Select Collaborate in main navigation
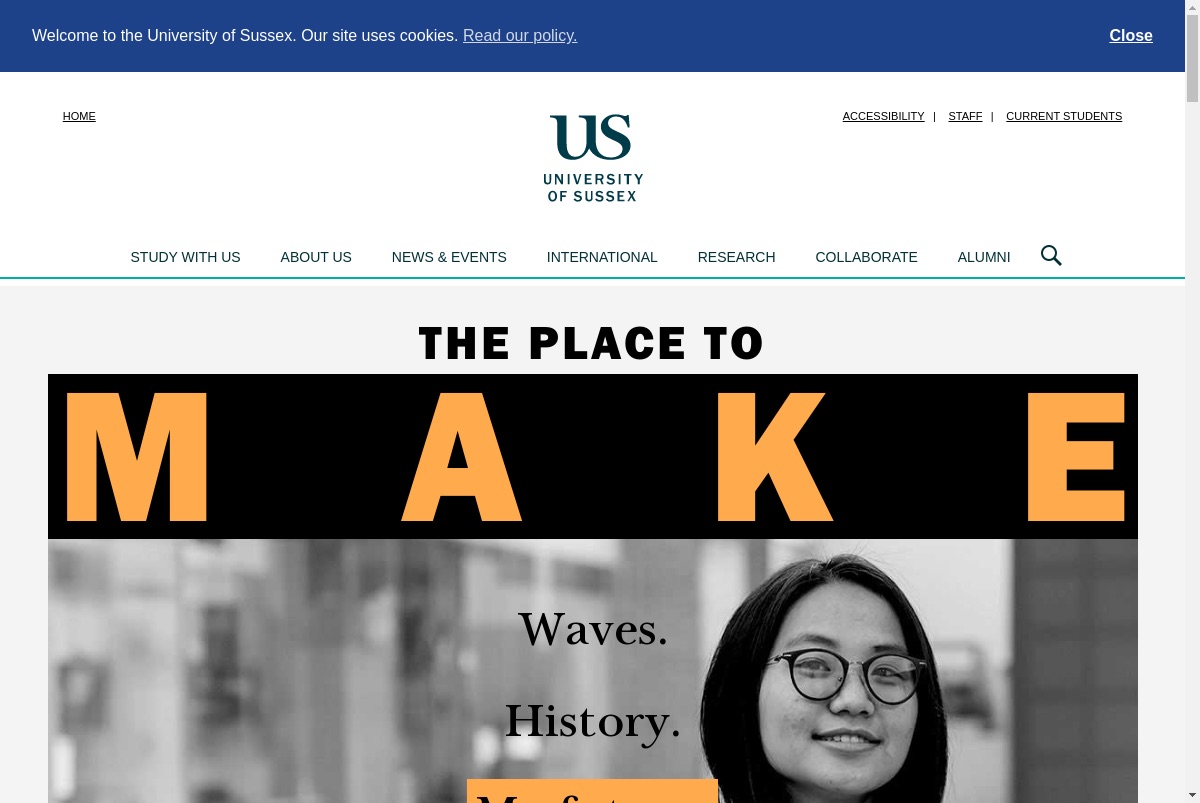Screen dimensions: 1200x803 866,257
